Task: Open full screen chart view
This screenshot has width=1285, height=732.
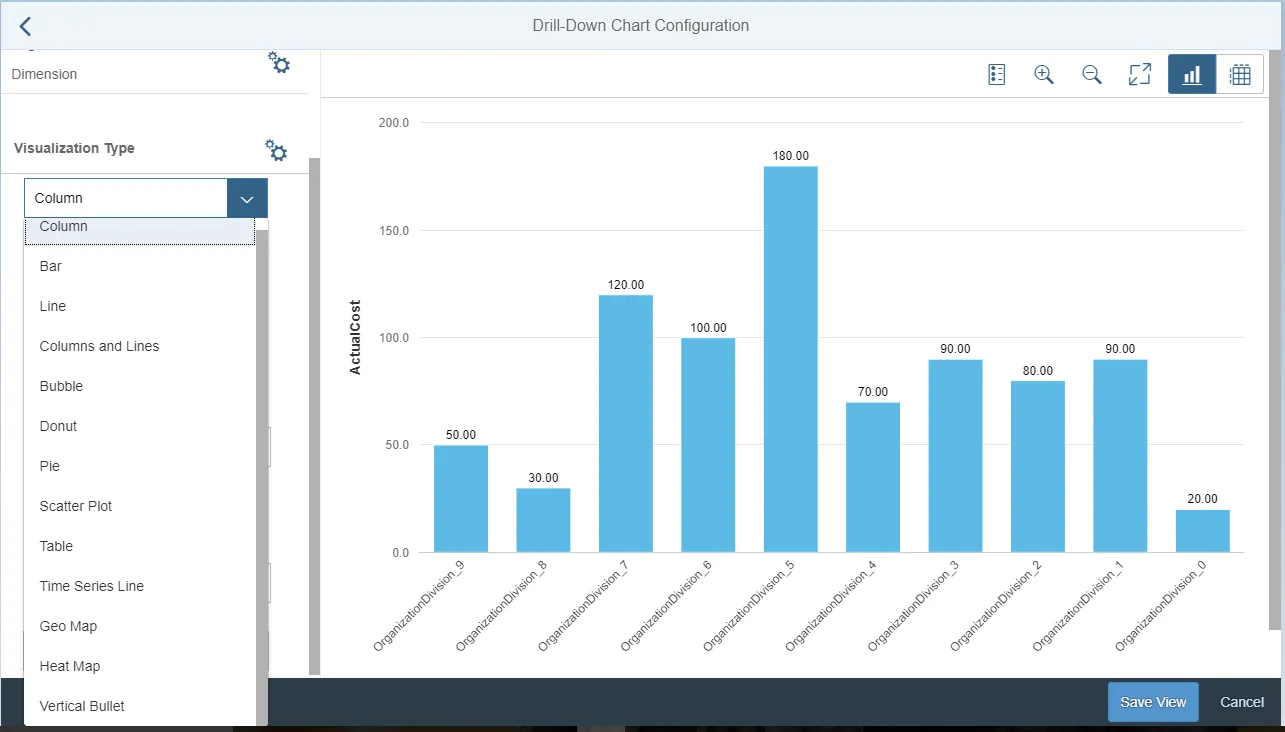Action: click(1139, 73)
